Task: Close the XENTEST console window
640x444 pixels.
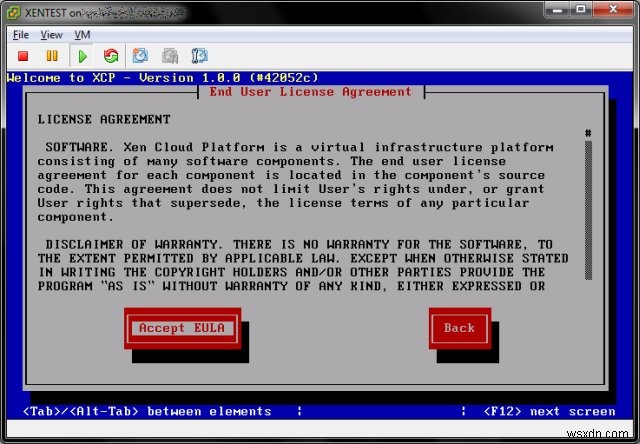Action: point(613,9)
